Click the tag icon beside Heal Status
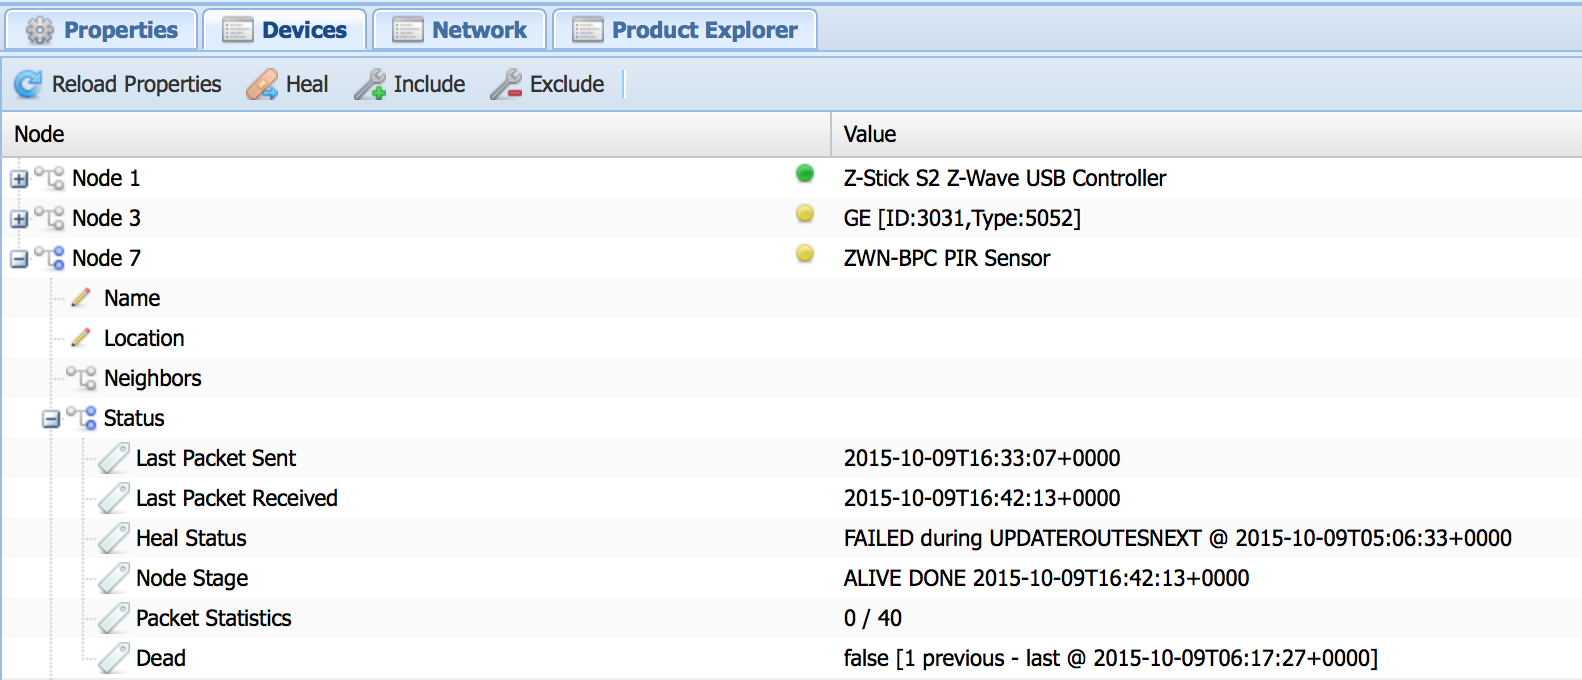This screenshot has height=680, width=1582. coord(113,538)
